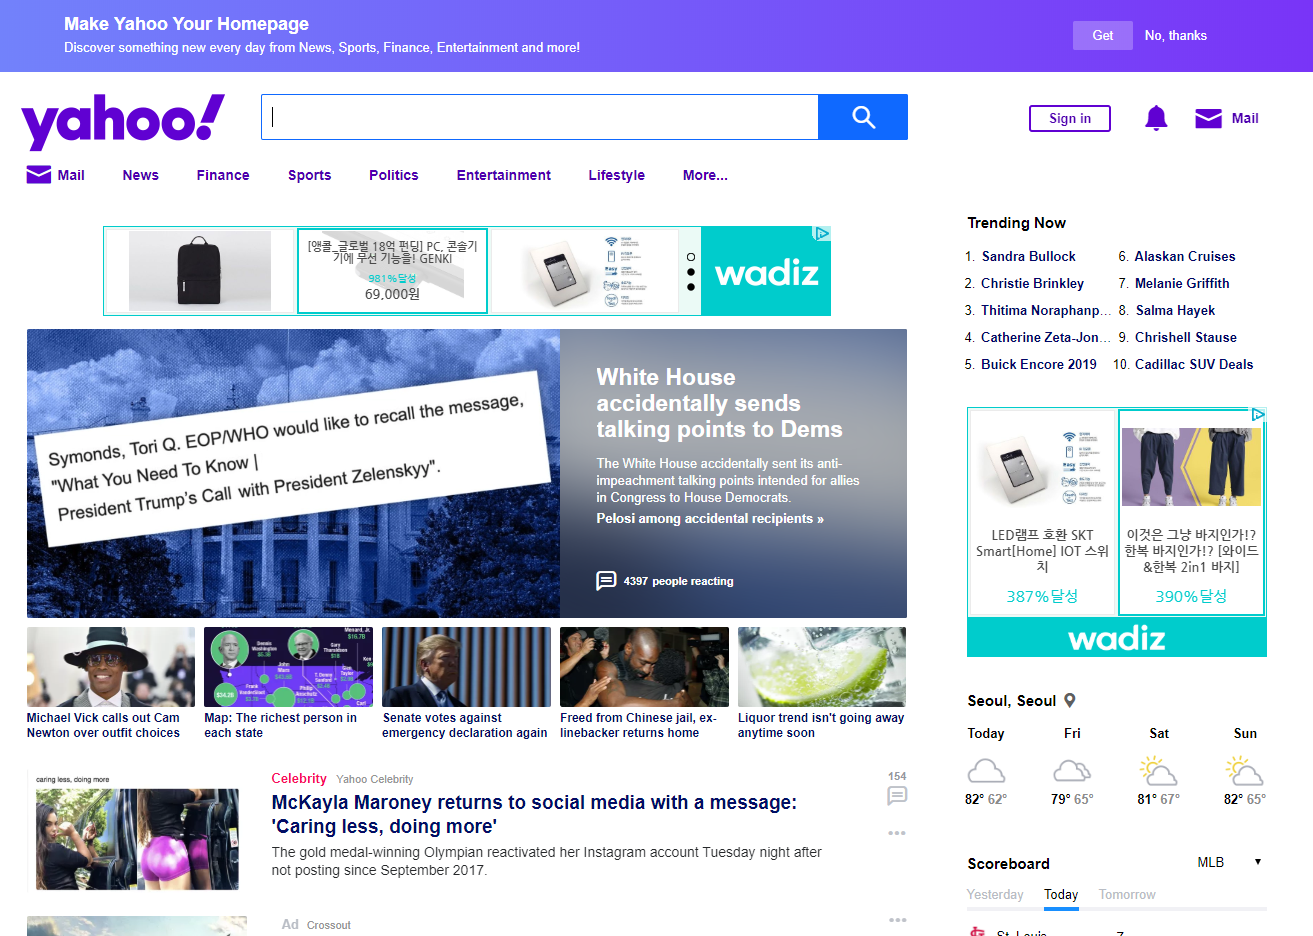Click trending topic Catherine Zeta-Jones

pyautogui.click(x=1046, y=337)
